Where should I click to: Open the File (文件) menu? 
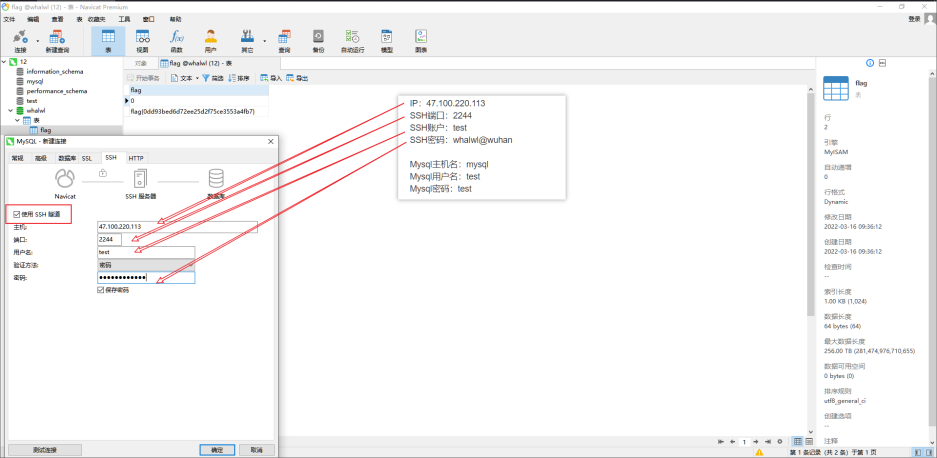pos(9,19)
